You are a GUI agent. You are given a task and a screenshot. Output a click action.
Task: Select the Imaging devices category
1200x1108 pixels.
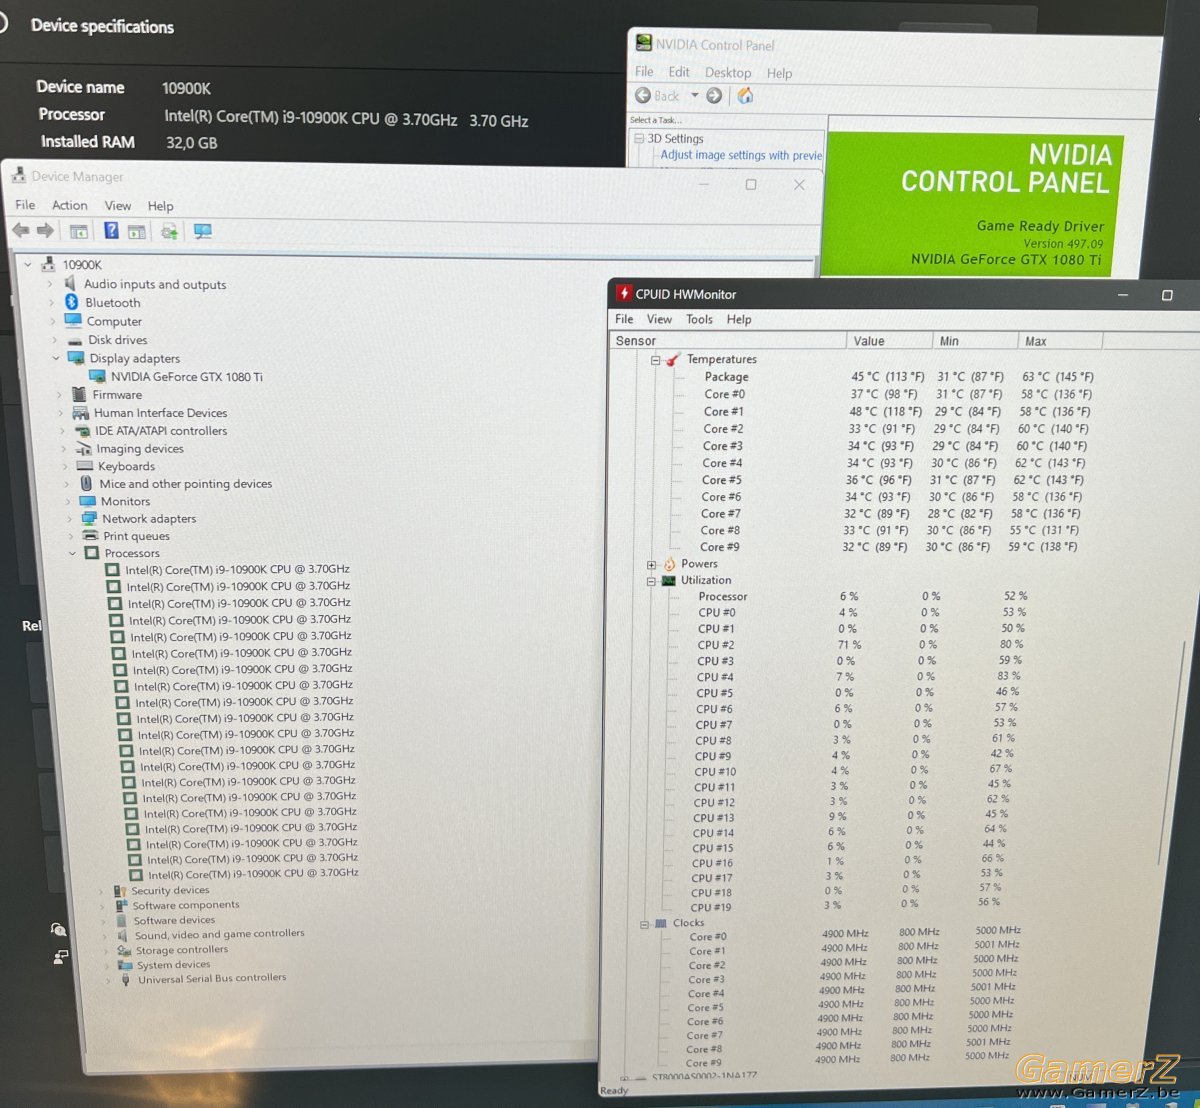tap(140, 449)
